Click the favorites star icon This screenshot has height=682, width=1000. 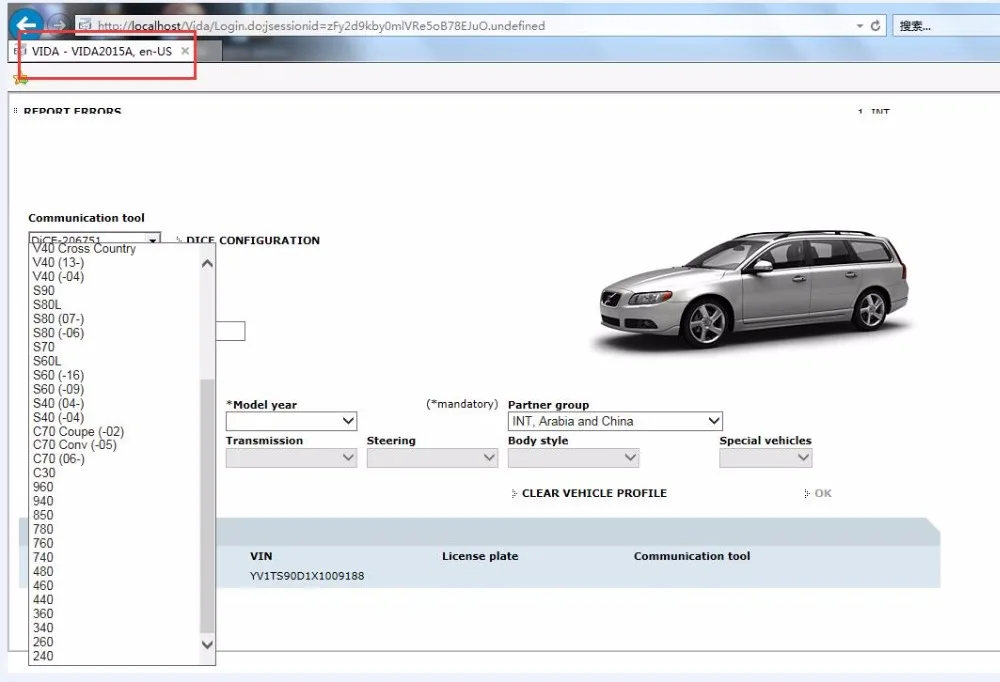[x=20, y=78]
